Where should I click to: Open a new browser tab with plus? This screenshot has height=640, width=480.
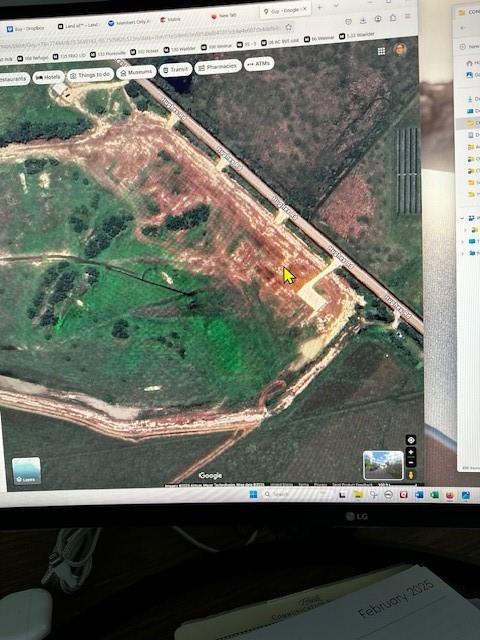coord(320,7)
